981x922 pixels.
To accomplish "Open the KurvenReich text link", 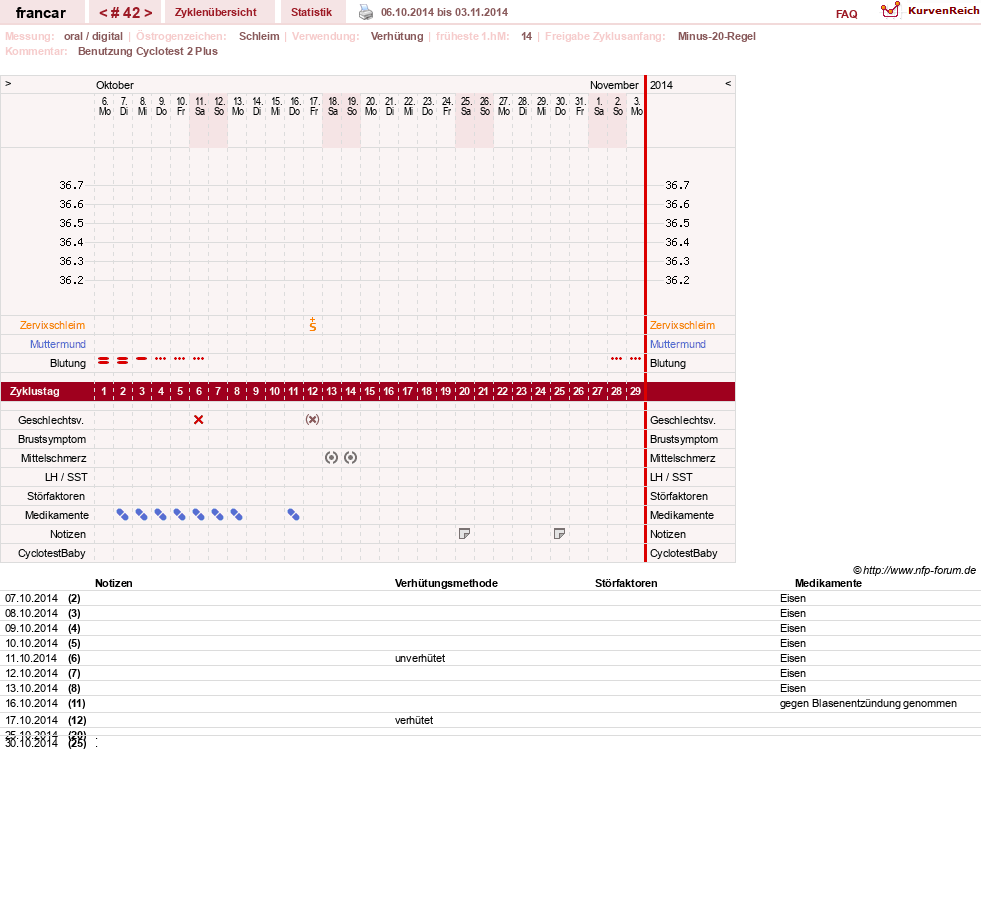I will (x=943, y=11).
